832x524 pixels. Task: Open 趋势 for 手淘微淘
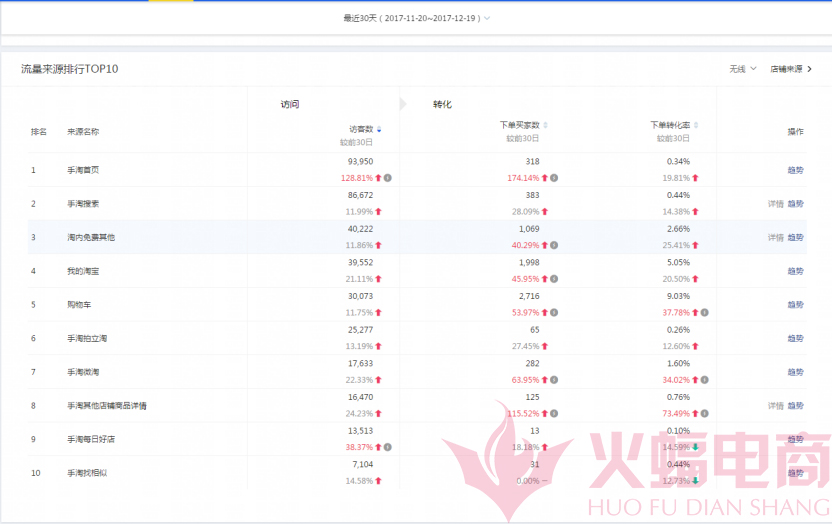[x=795, y=372]
